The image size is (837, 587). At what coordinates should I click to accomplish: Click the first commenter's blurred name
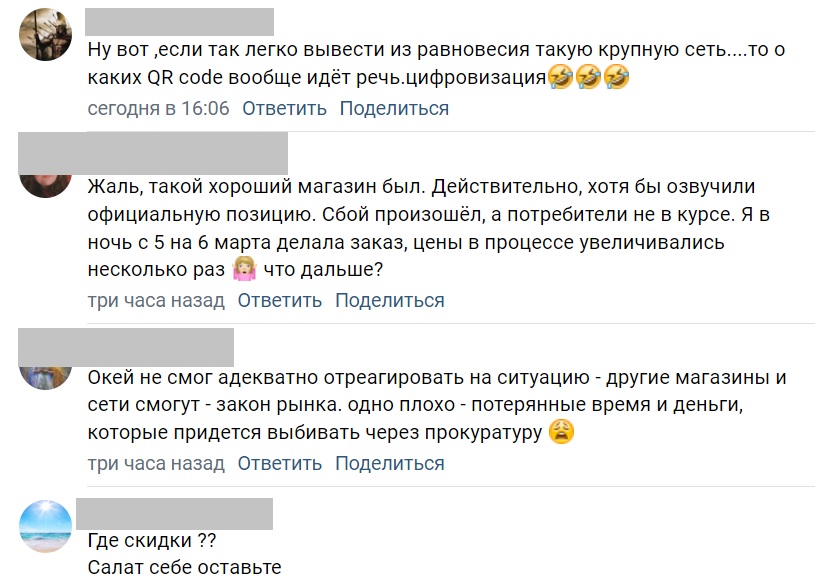[180, 22]
